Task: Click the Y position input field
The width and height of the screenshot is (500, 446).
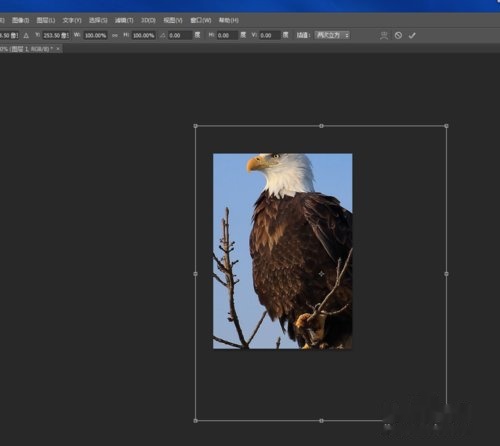Action: (x=56, y=35)
